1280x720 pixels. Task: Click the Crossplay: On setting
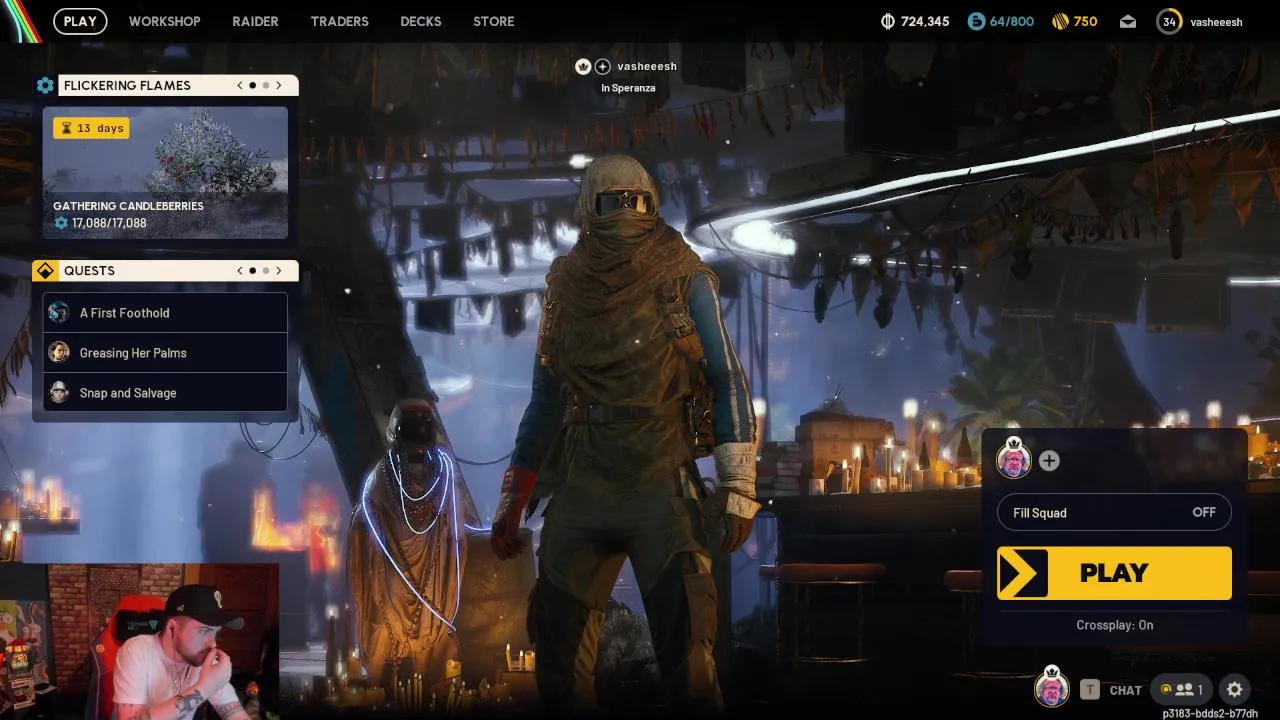tap(1114, 625)
